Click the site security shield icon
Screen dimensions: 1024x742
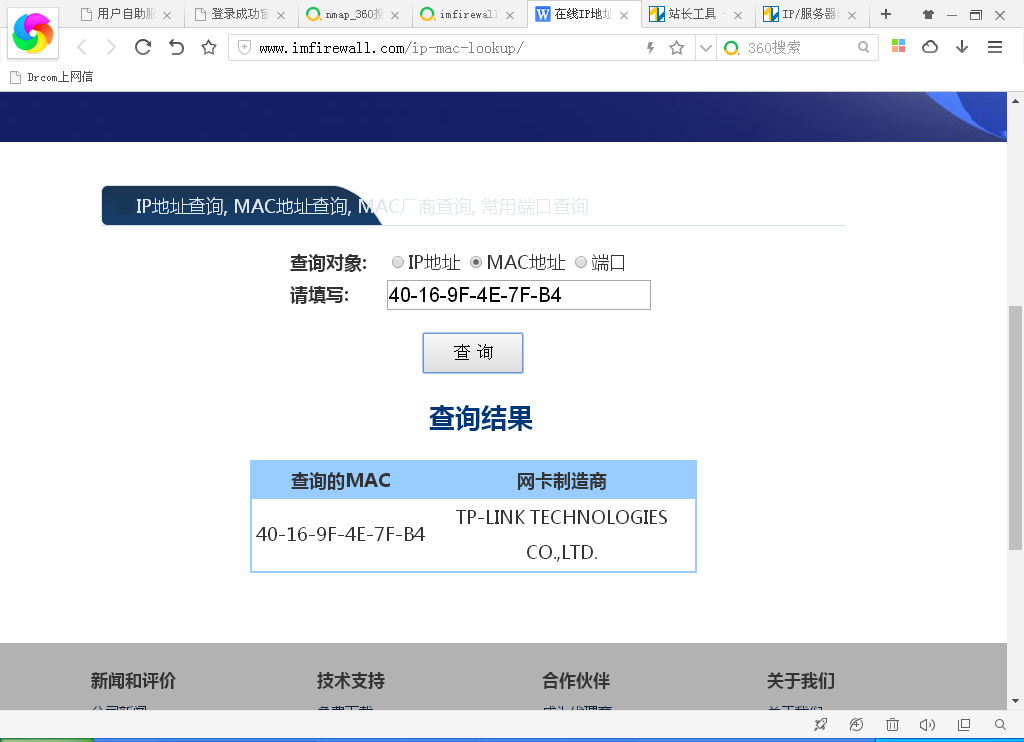[244, 48]
